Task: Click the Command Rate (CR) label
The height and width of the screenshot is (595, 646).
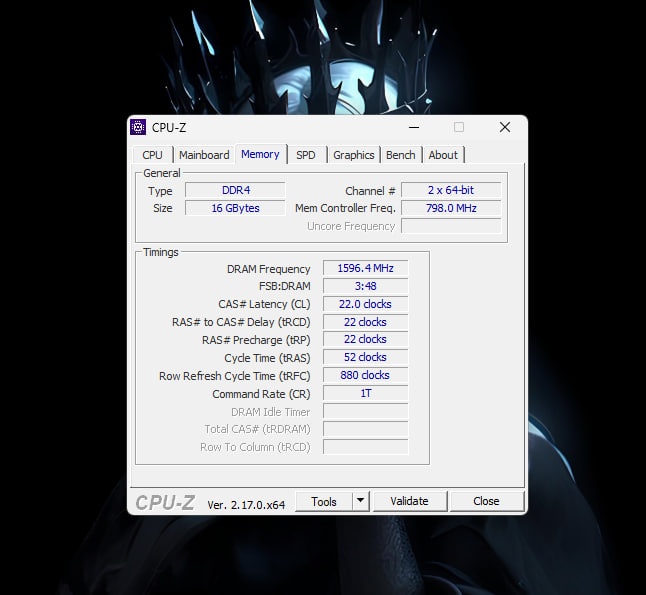Action: [x=261, y=394]
